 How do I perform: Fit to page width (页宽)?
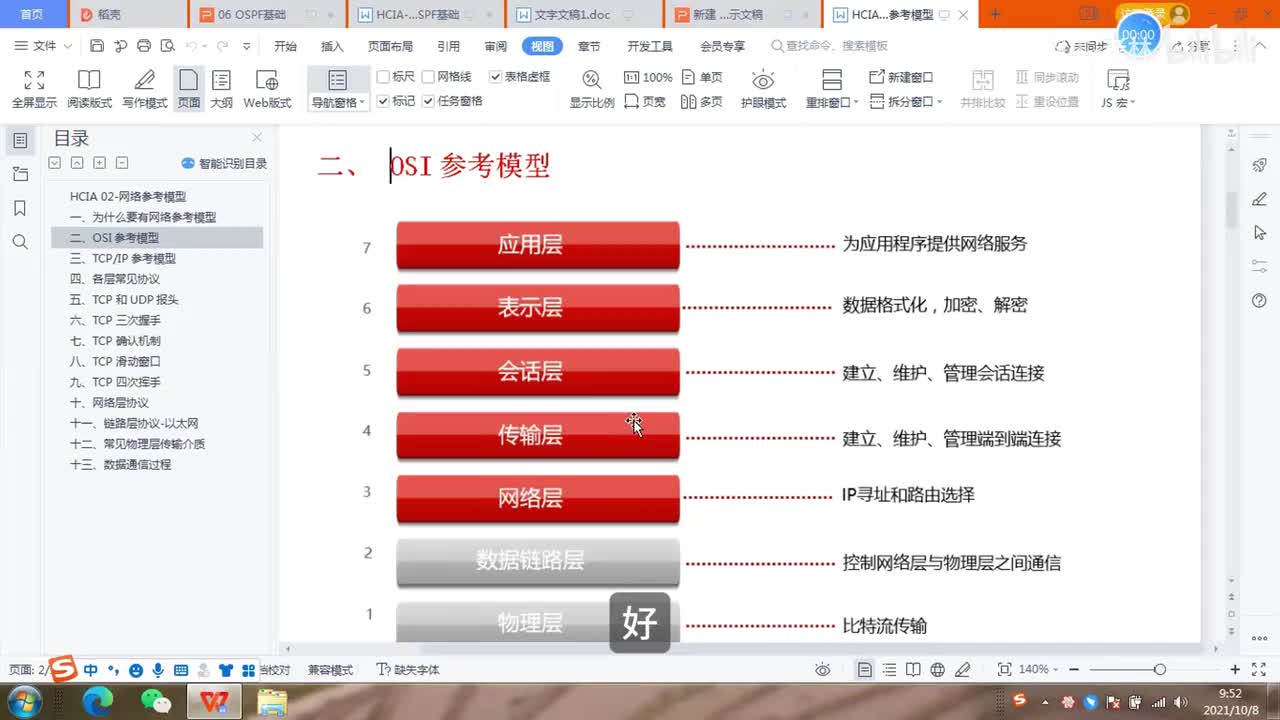tap(645, 101)
